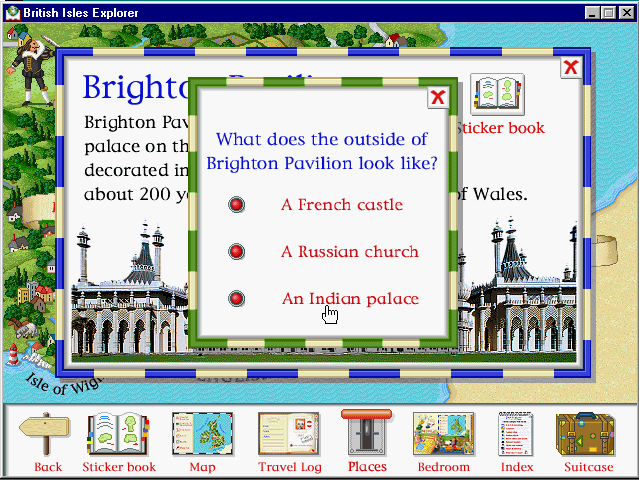Click the 'Back' label in toolbar
Screen dimensions: 639x480
[48, 467]
